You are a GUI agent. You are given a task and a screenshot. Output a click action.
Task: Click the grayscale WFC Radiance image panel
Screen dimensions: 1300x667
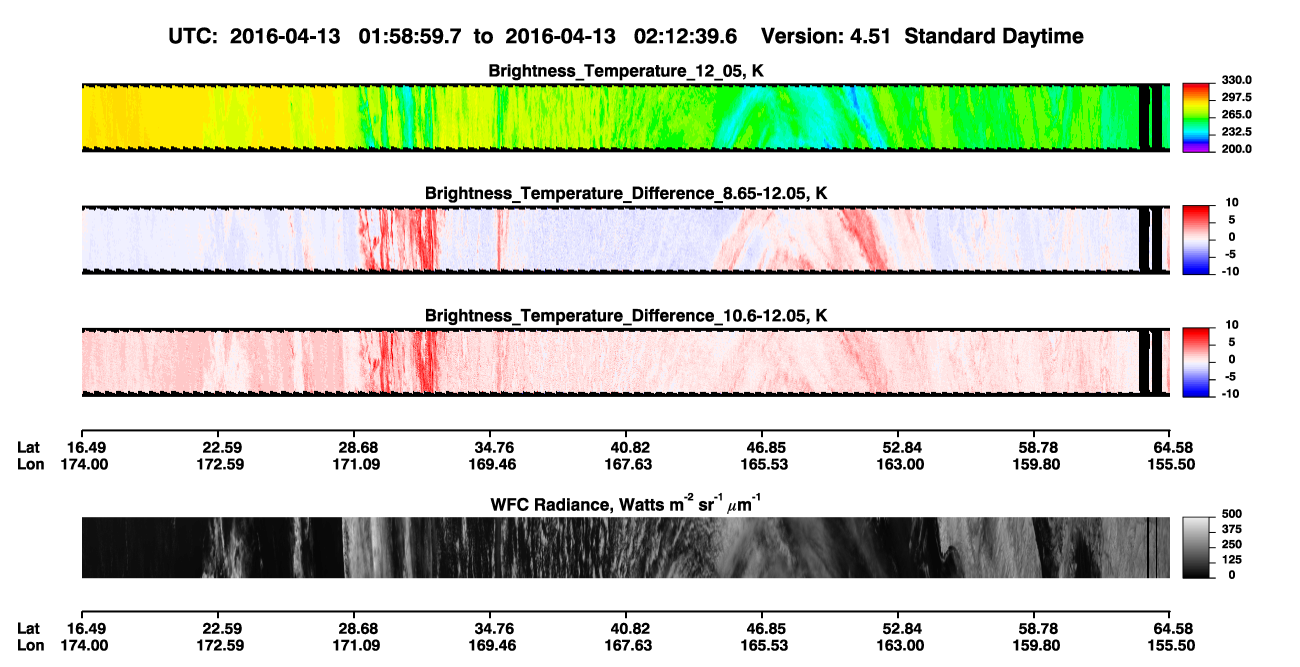[625, 547]
